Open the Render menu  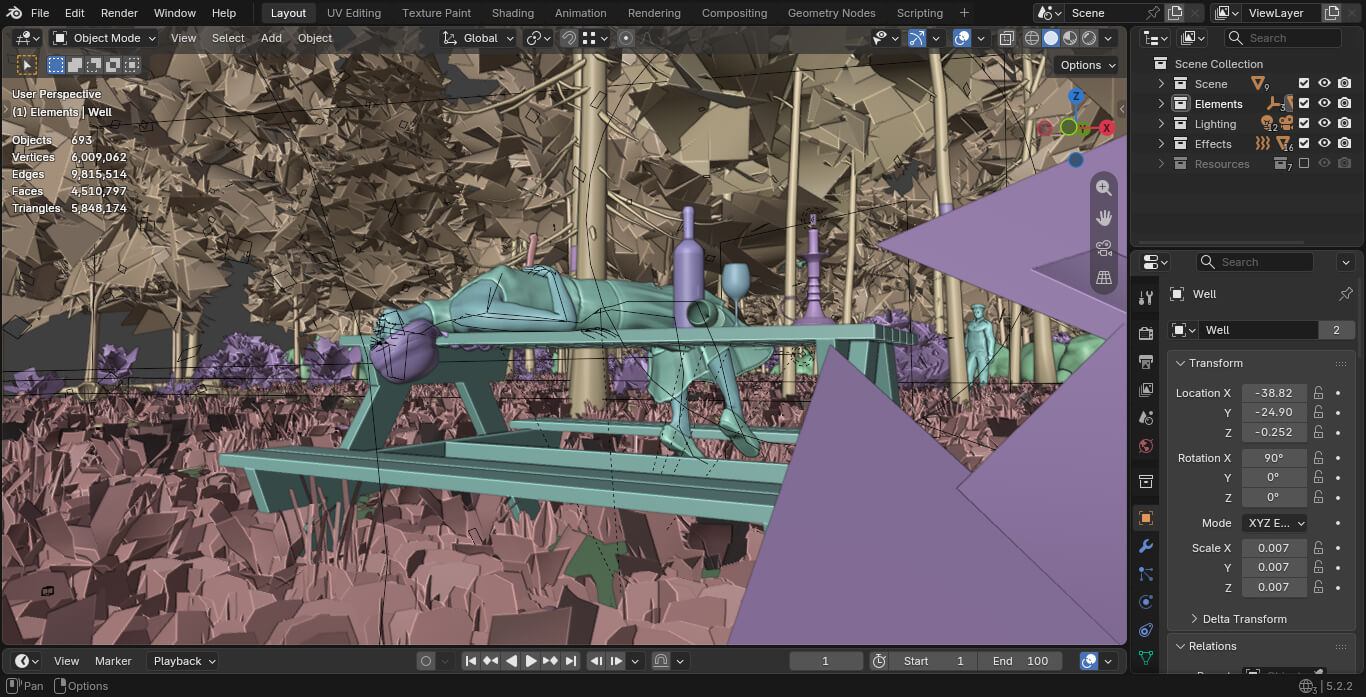click(119, 13)
